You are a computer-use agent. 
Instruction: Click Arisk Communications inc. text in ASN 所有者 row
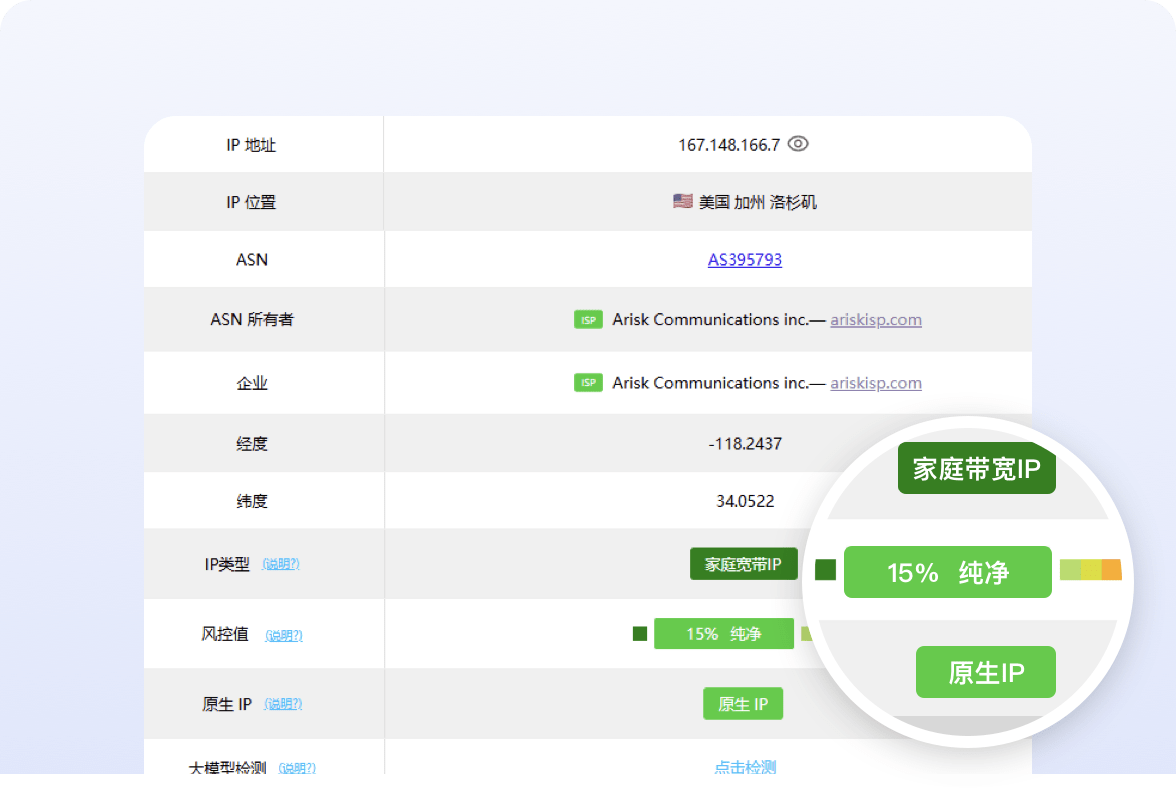click(x=710, y=319)
